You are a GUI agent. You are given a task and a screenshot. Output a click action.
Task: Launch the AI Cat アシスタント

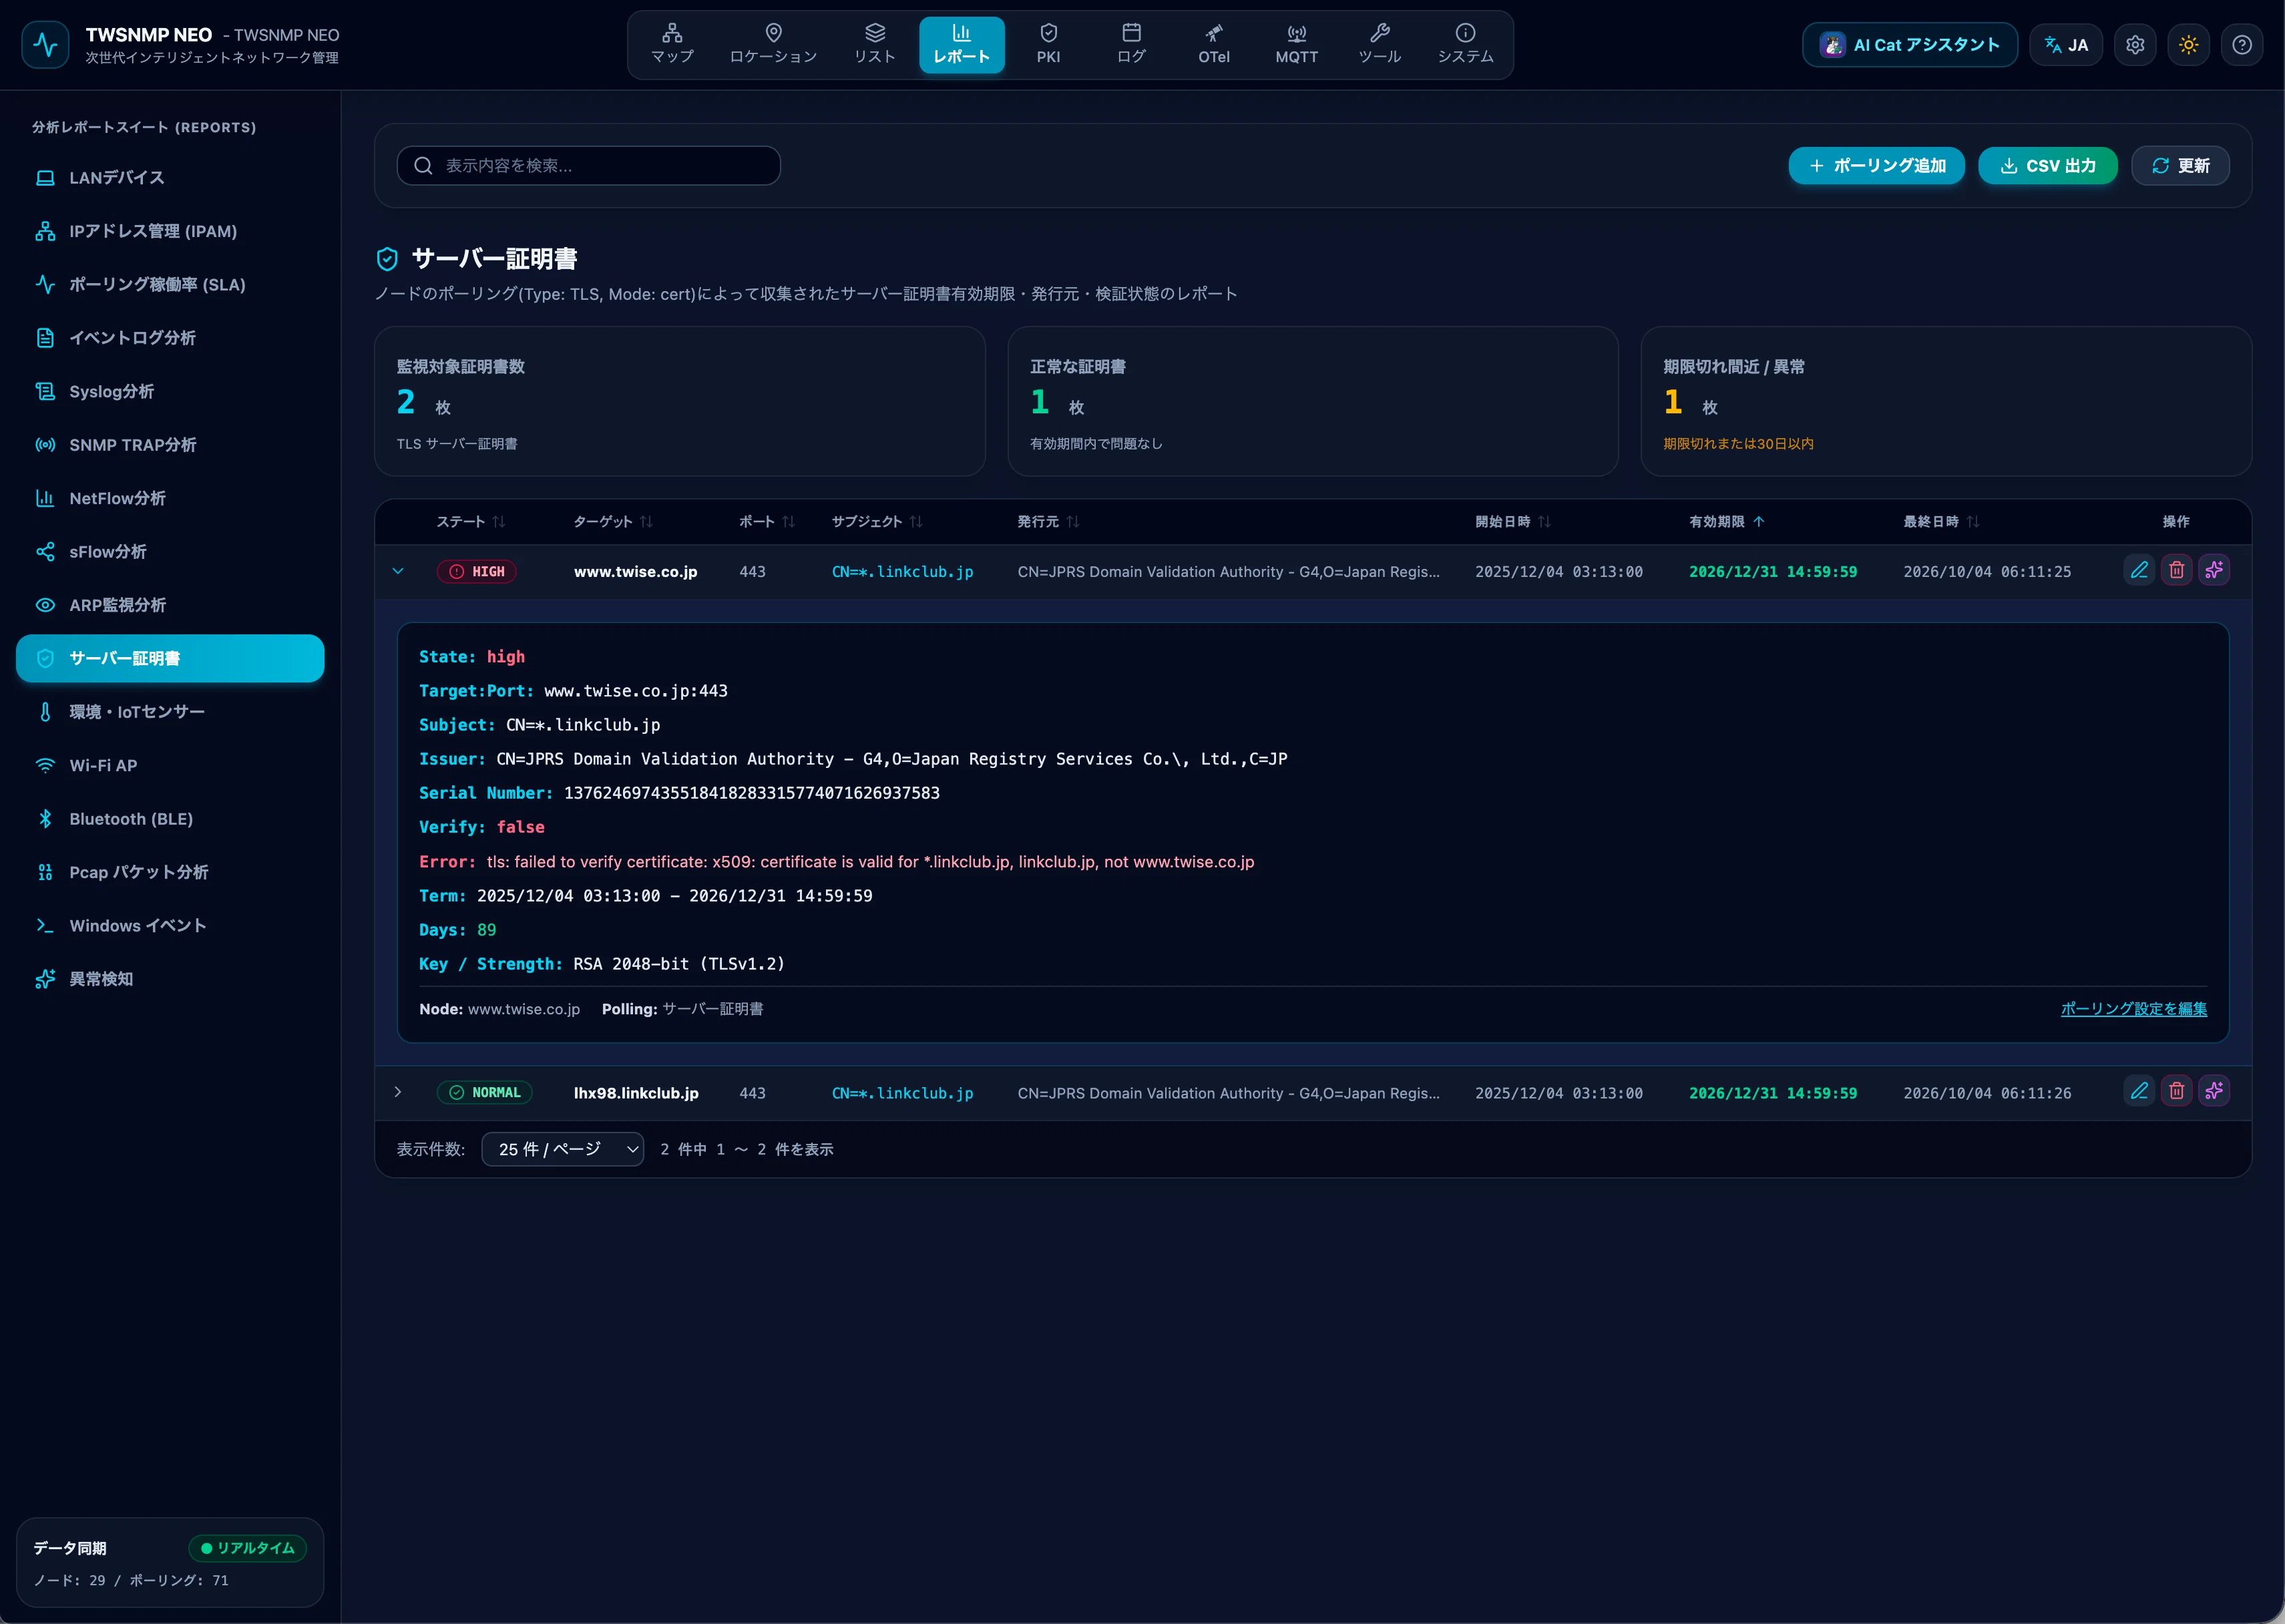click(1909, 45)
